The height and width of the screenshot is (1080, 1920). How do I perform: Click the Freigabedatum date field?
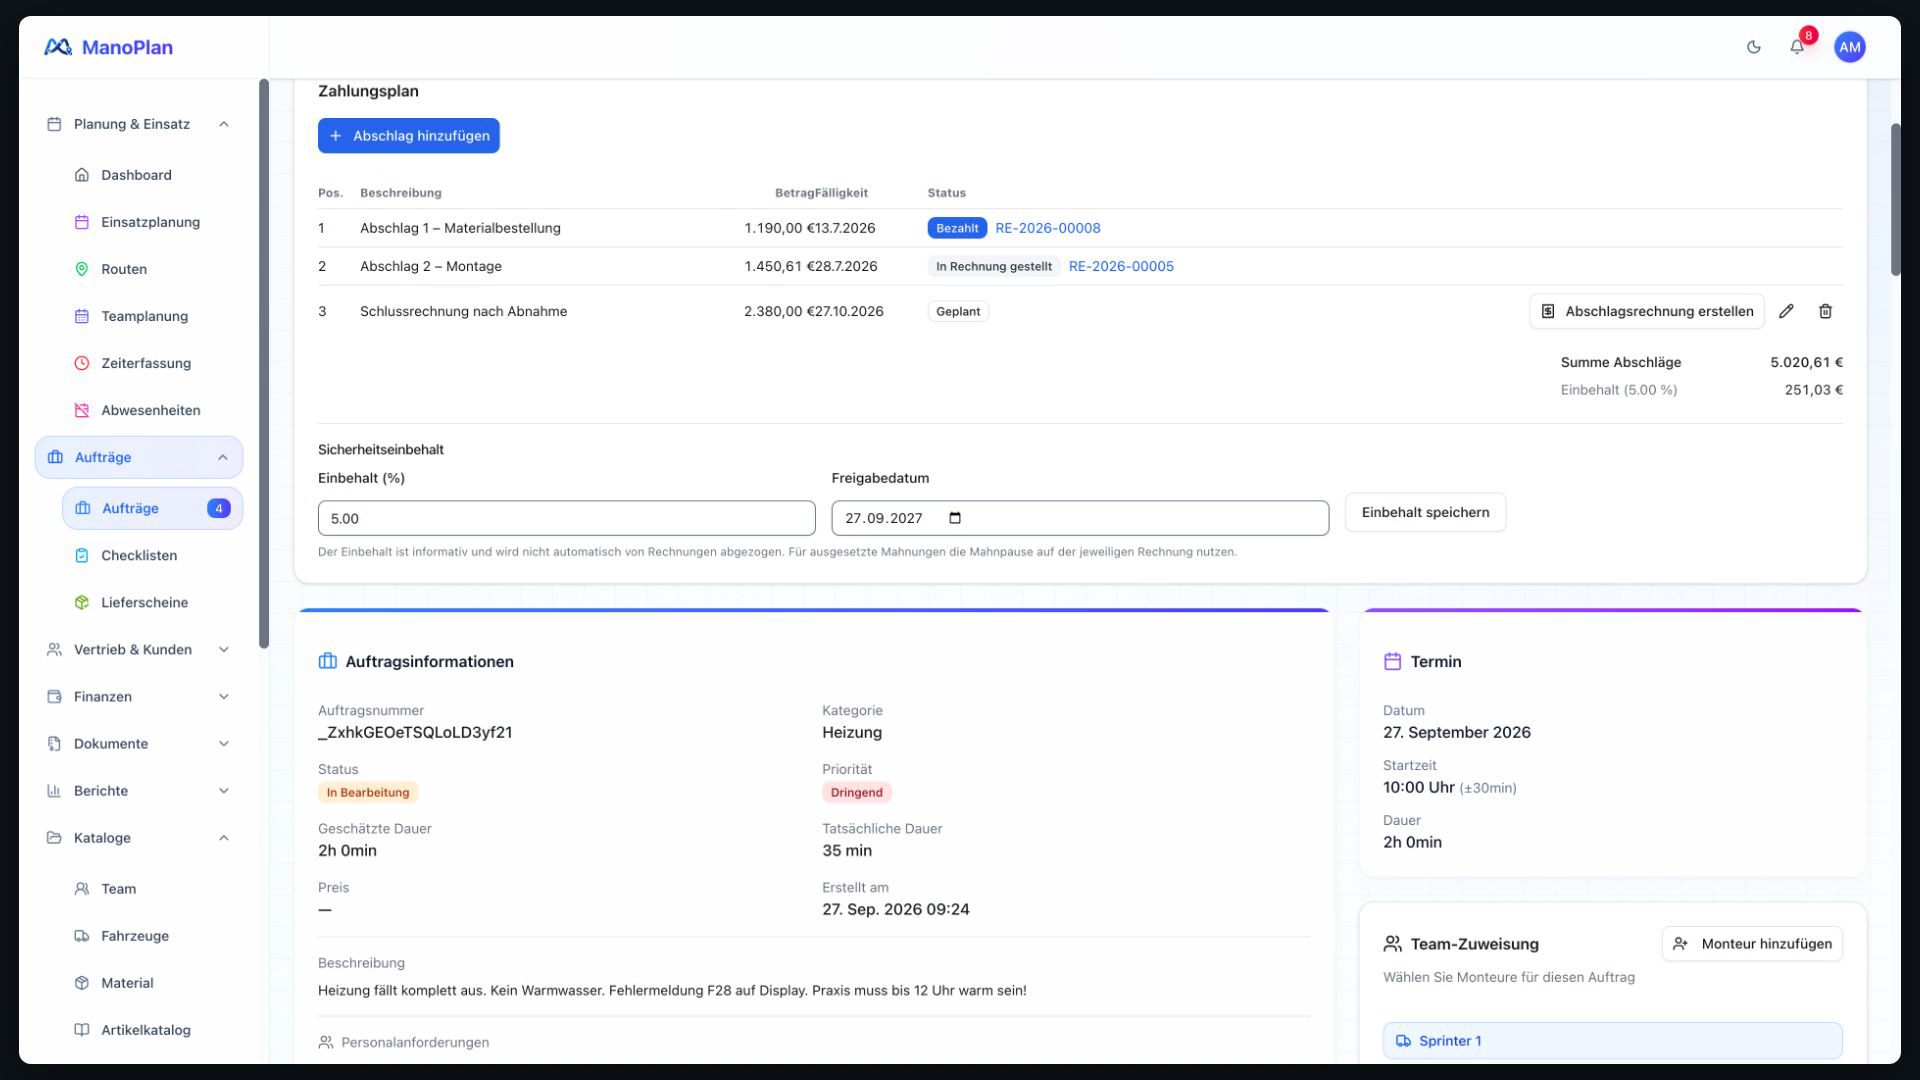pos(1080,518)
